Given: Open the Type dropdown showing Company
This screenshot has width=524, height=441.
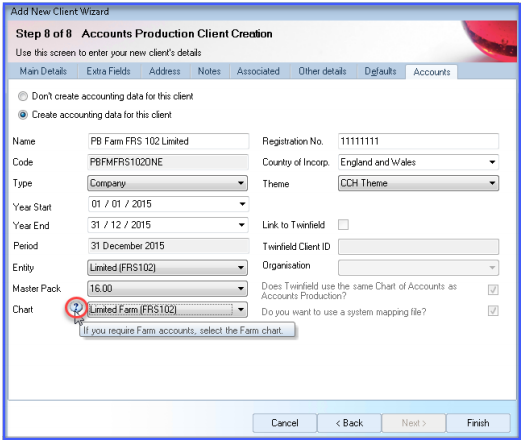Looking at the screenshot, I should click(168, 183).
